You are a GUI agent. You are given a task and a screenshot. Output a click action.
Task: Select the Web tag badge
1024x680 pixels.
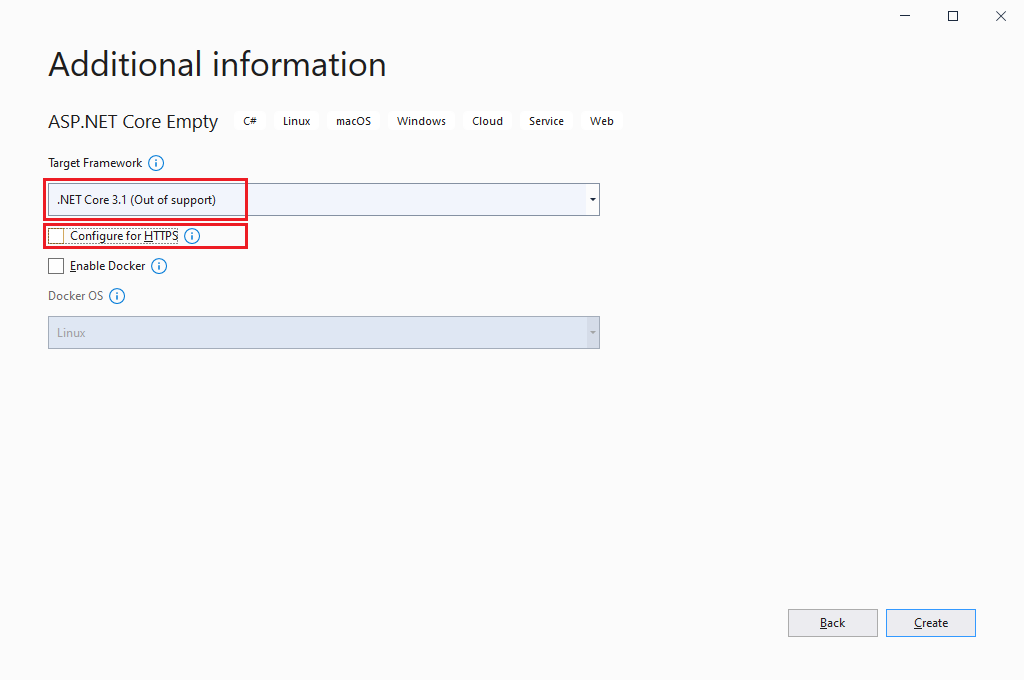pyautogui.click(x=601, y=120)
